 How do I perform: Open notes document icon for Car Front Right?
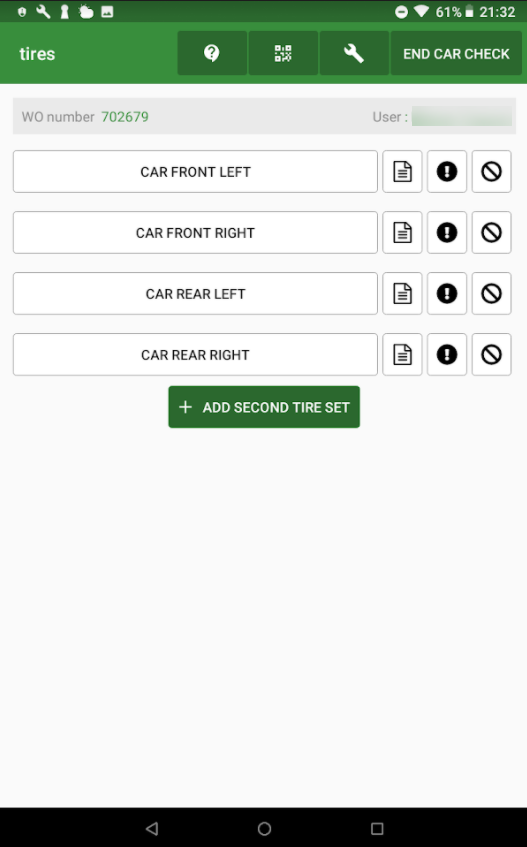[402, 233]
